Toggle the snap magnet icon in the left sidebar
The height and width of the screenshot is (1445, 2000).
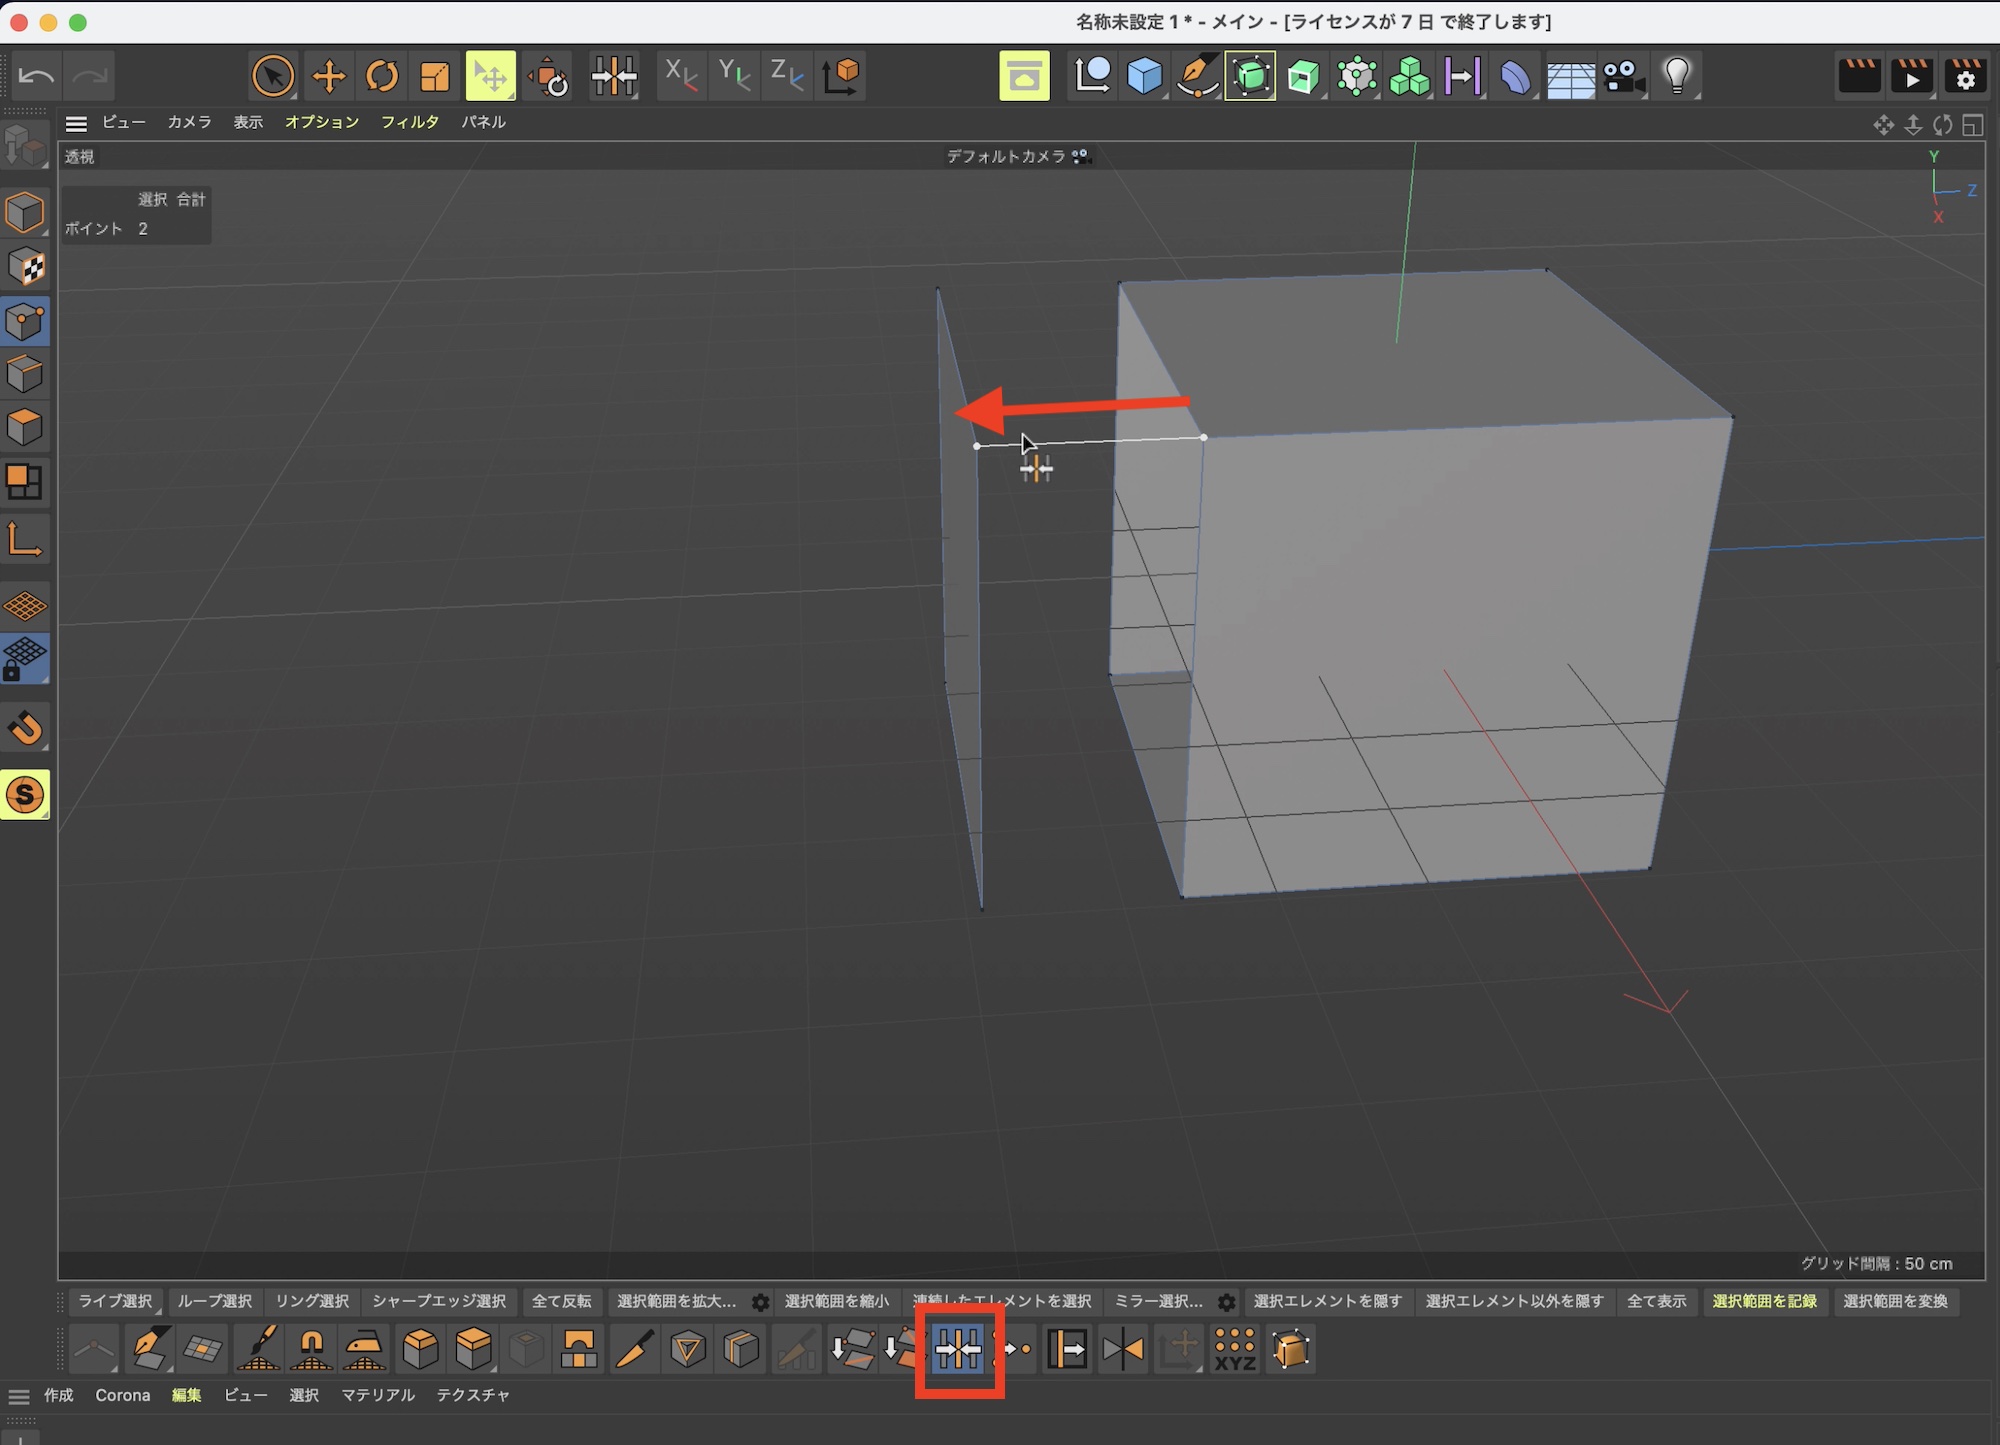coord(25,728)
